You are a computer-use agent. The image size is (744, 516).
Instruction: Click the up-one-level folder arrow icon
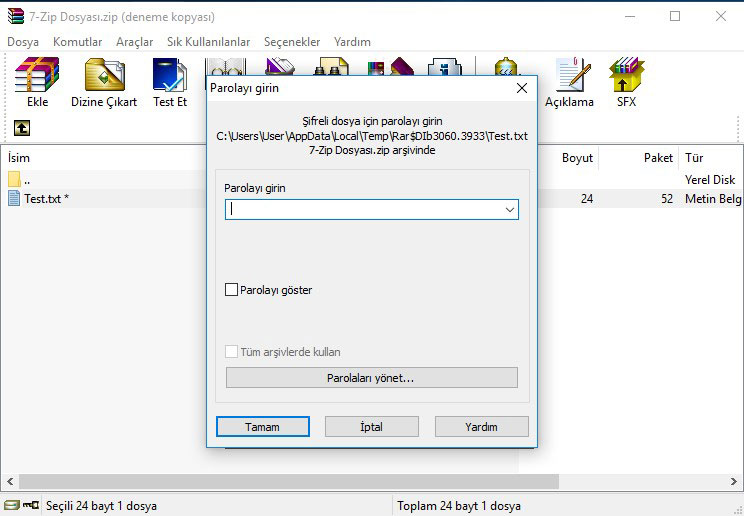(22, 128)
